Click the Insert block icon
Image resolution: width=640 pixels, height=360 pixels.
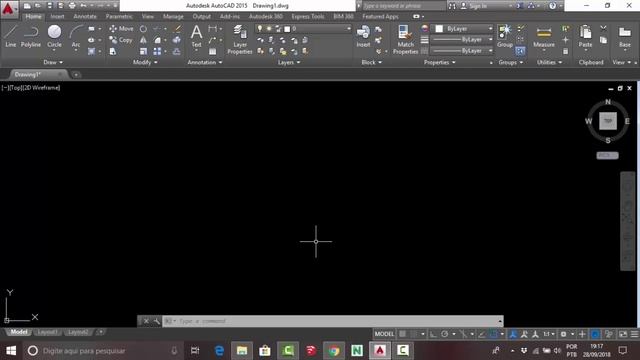click(x=363, y=36)
